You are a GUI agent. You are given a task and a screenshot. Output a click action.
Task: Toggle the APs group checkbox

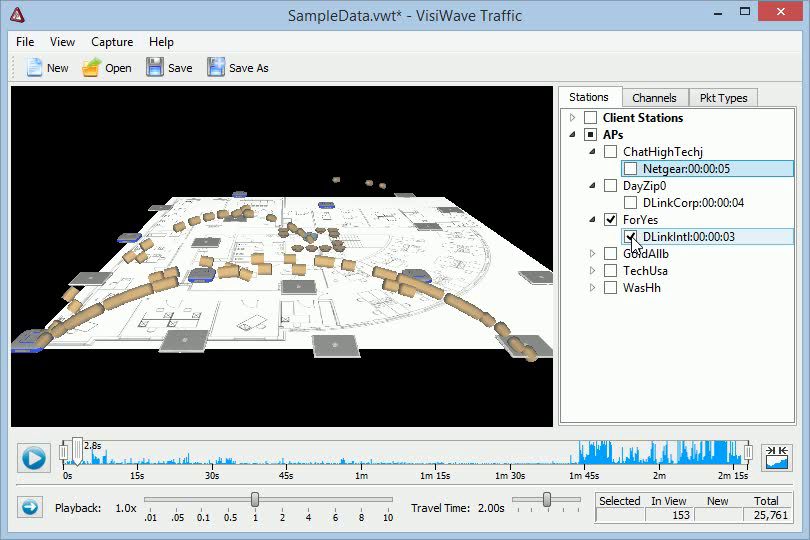[x=590, y=135]
